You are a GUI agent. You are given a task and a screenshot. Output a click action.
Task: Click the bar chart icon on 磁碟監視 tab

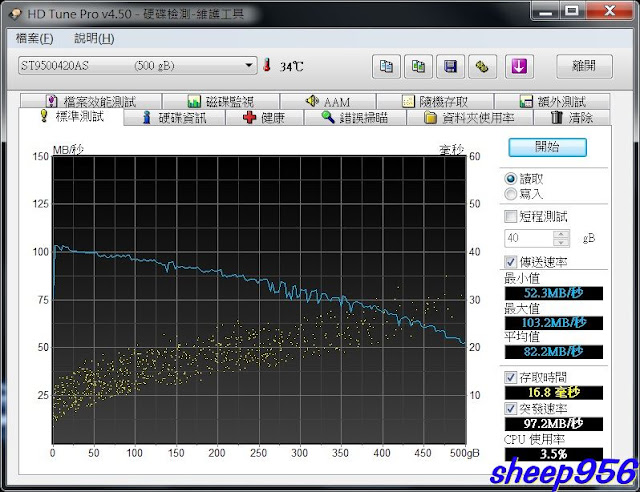point(194,101)
